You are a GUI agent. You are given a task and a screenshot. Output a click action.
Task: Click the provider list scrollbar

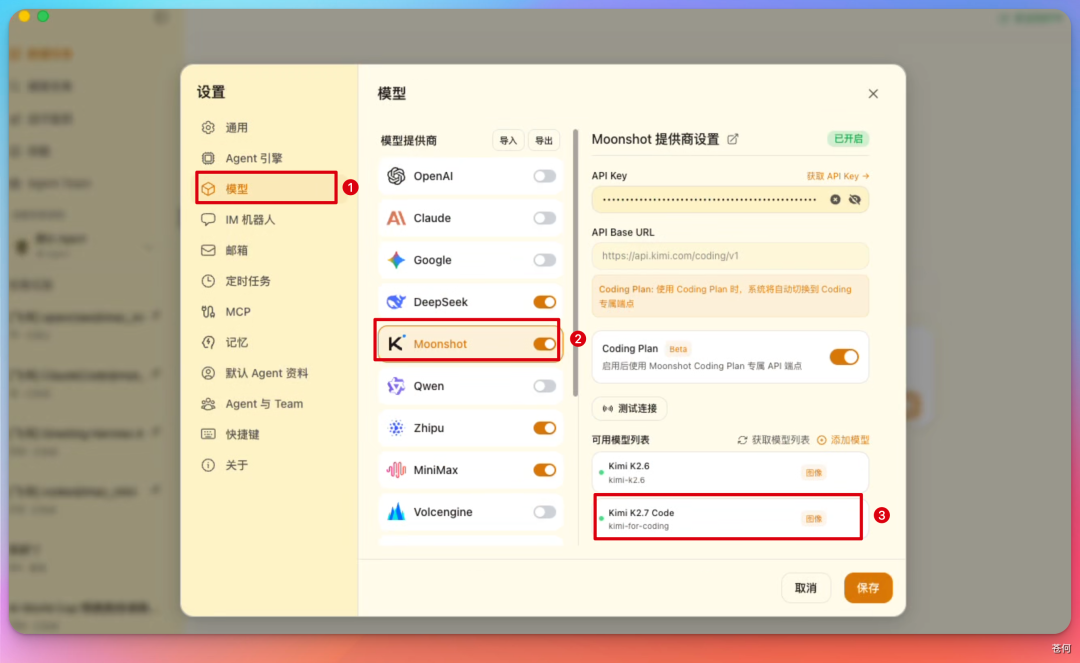pos(575,264)
